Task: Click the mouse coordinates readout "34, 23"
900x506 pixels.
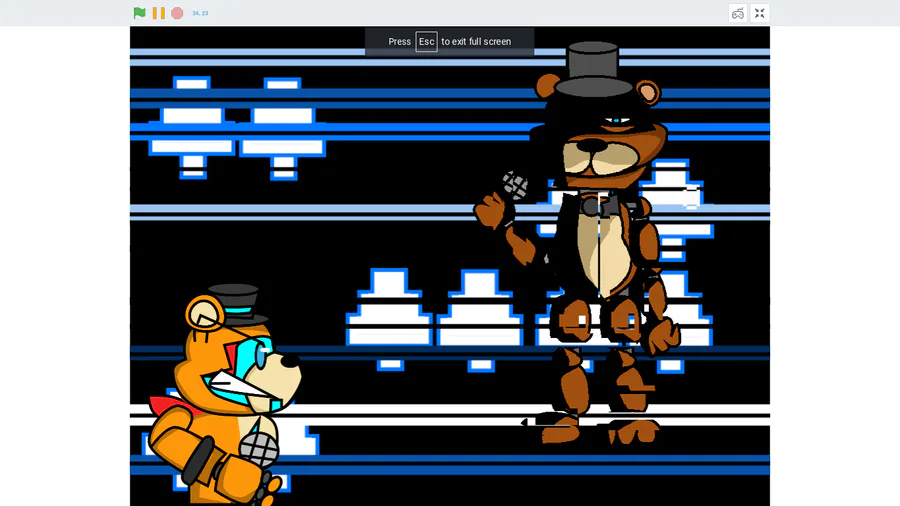Action: tap(200, 13)
